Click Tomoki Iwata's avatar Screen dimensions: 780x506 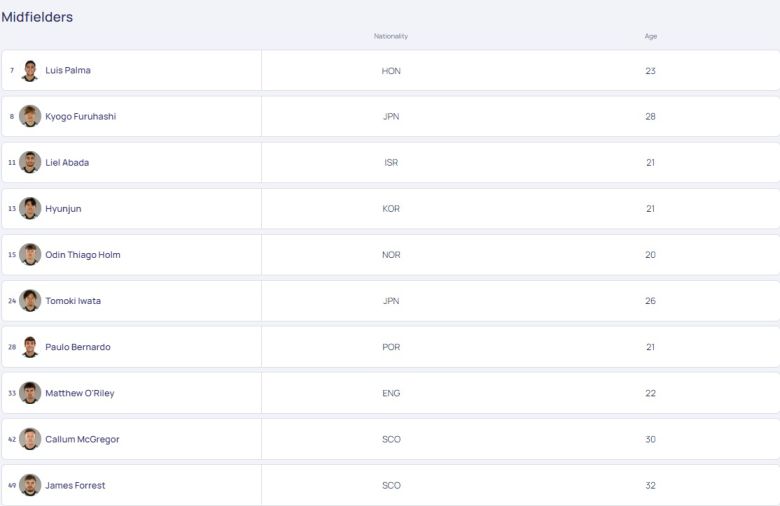(x=30, y=301)
